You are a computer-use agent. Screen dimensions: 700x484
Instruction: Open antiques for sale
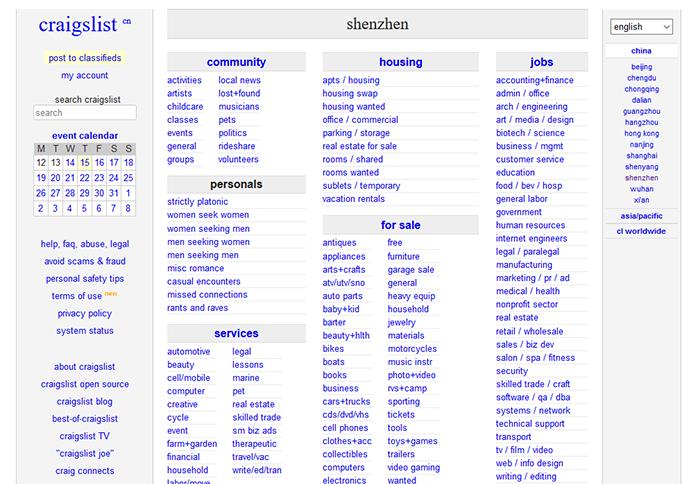[x=339, y=243]
